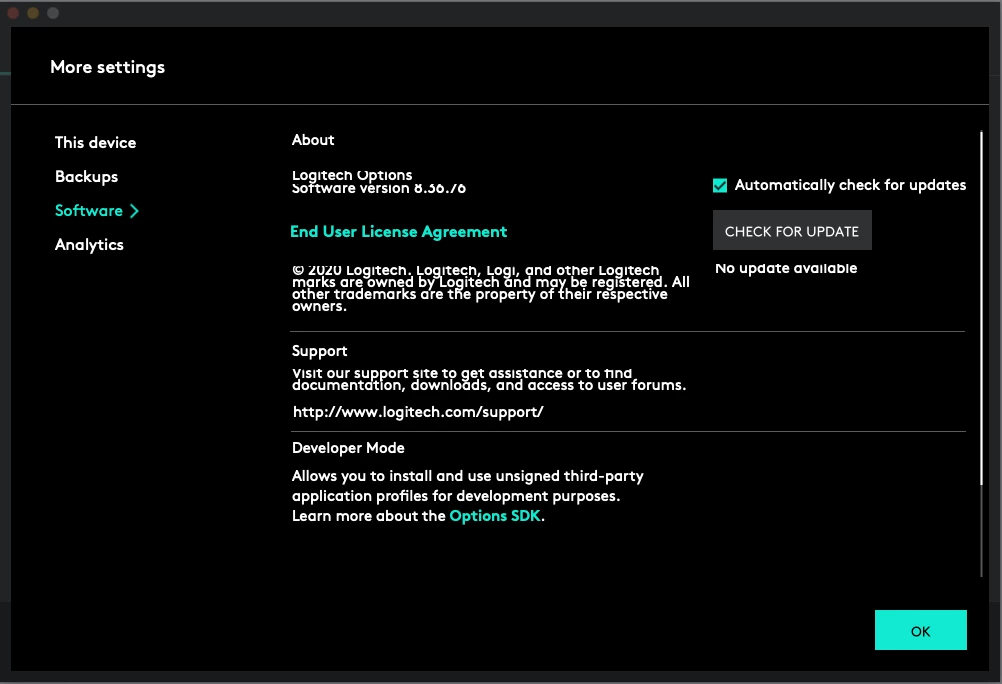Screen dimensions: 1002x684
Task: Toggle Automatically check for updates checkbox
Action: click(x=720, y=185)
